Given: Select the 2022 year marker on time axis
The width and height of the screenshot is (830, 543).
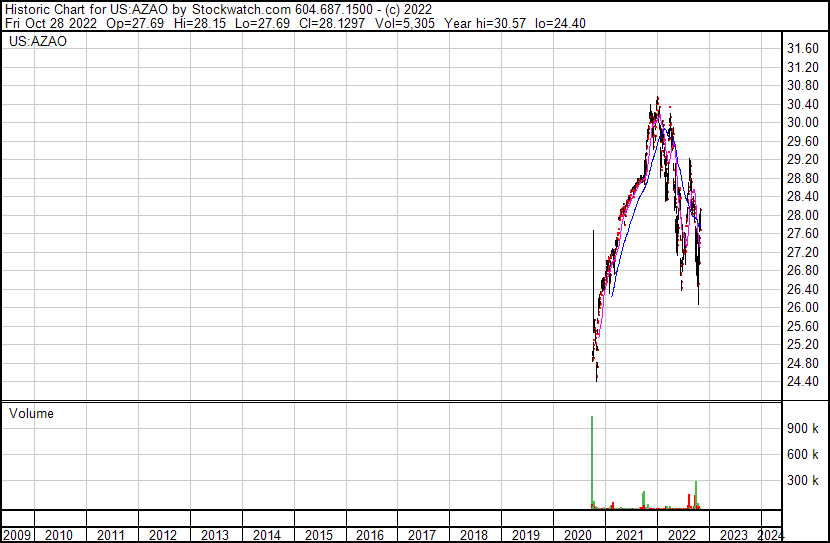Looking at the screenshot, I should (x=680, y=535).
